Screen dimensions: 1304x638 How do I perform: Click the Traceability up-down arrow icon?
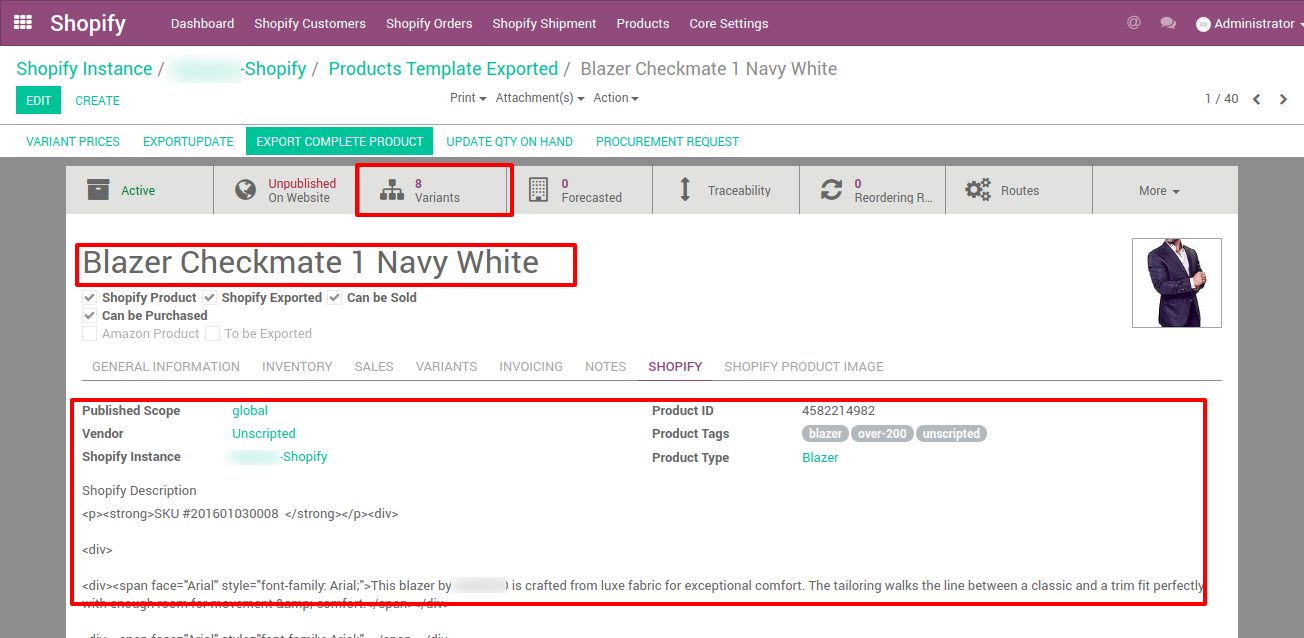pyautogui.click(x=685, y=190)
